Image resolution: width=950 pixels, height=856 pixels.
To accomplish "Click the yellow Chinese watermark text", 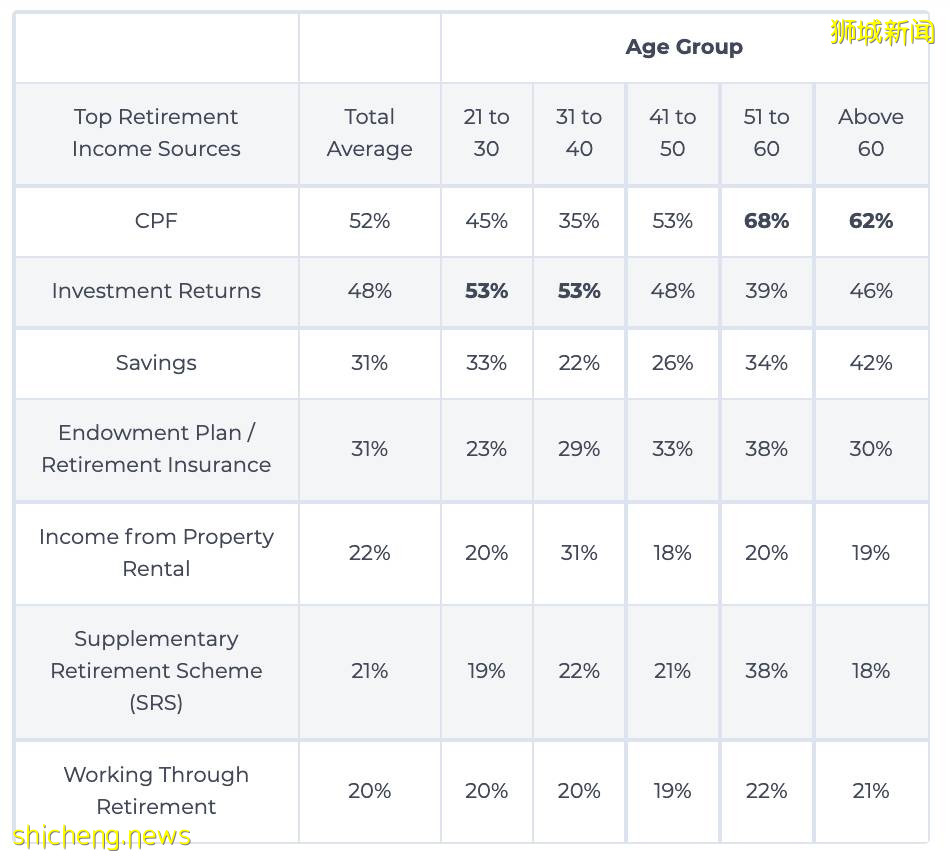I will (881, 32).
